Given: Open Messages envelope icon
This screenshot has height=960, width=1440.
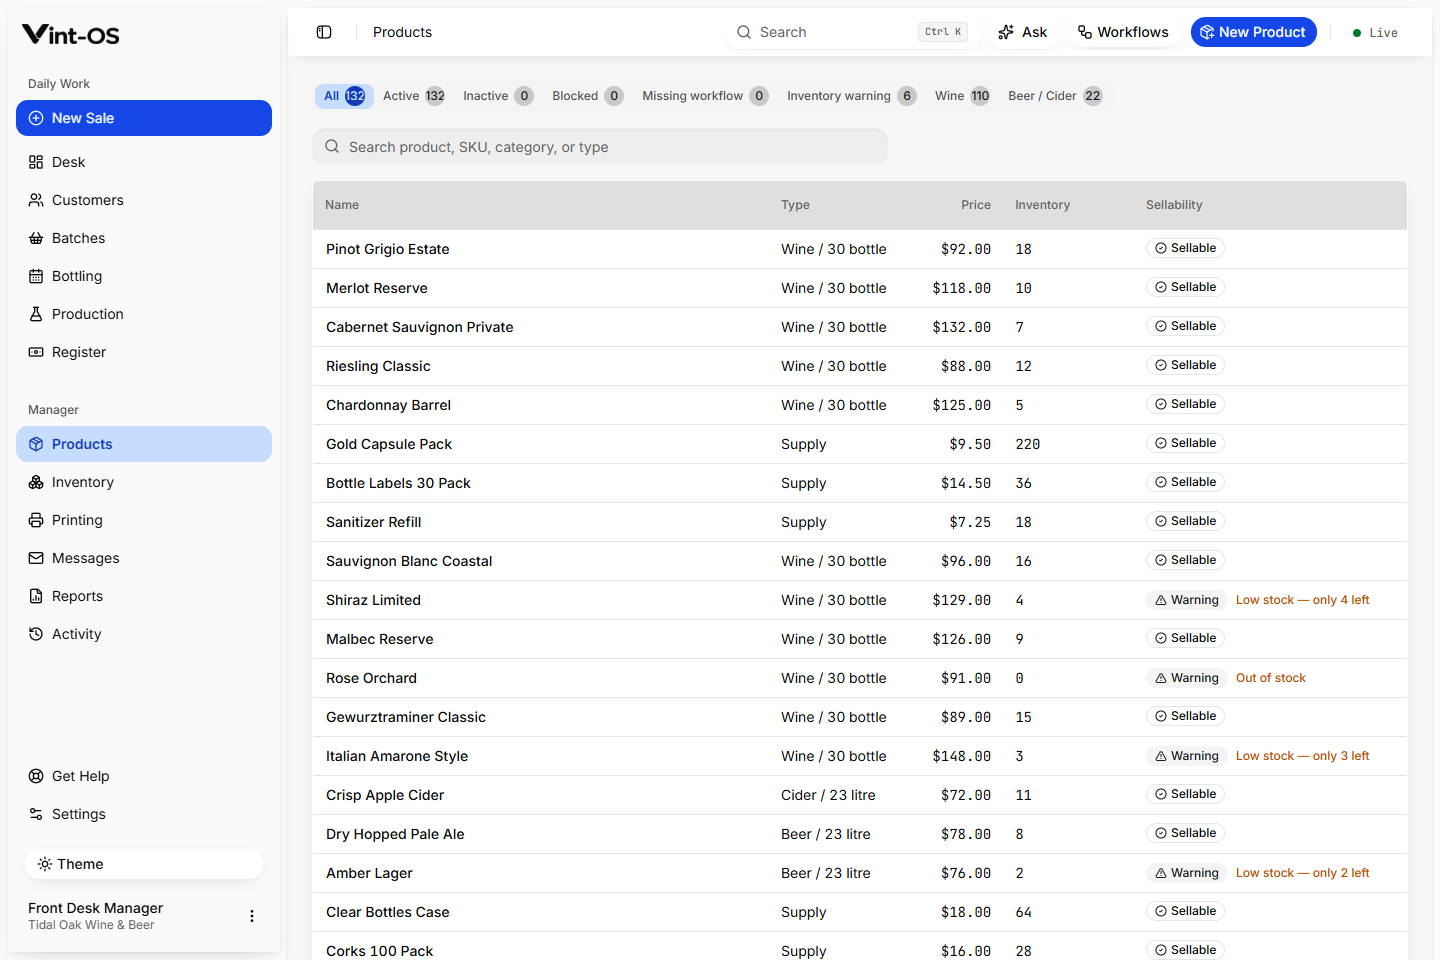Looking at the screenshot, I should click(x=36, y=558).
